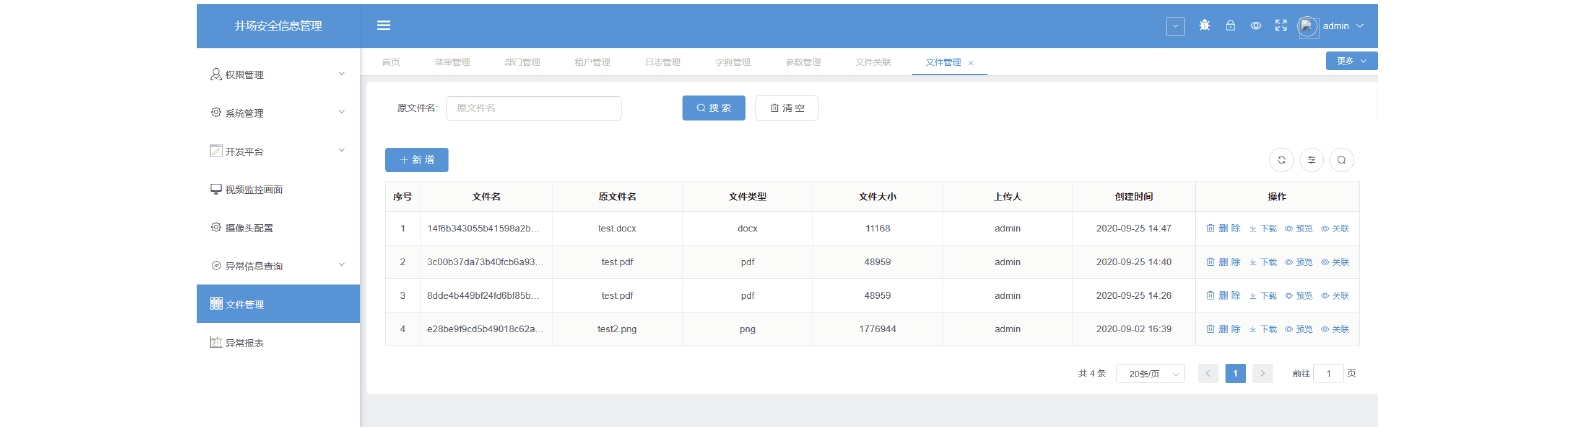Screen dimensions: 1575x431
Task: Download the test2.png file
Action: tap(1263, 329)
